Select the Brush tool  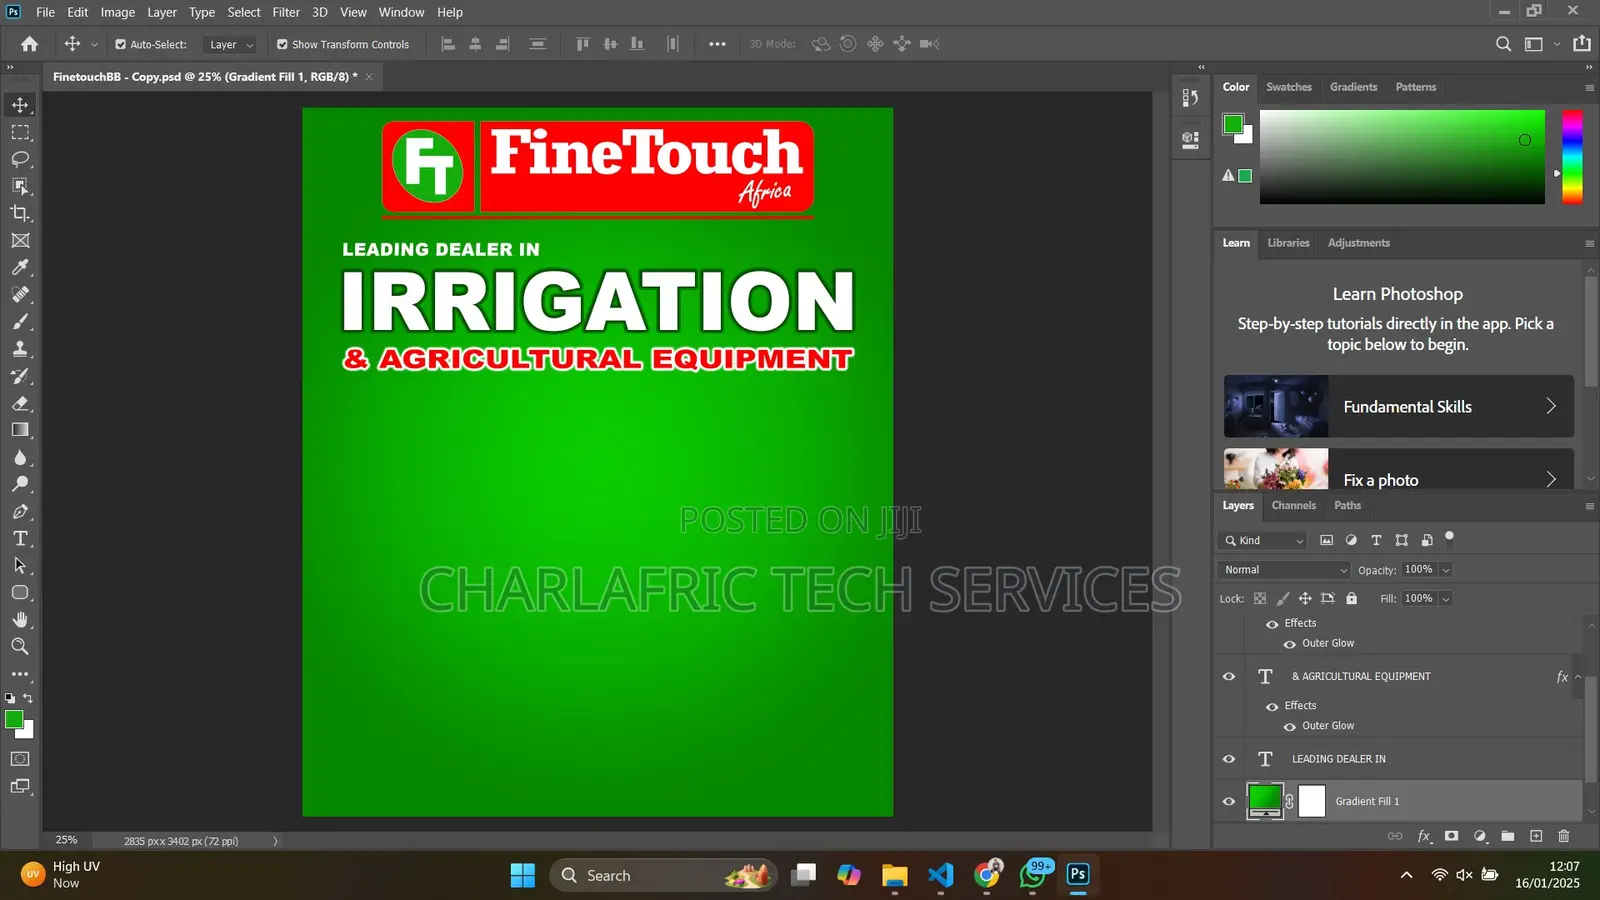pos(20,321)
